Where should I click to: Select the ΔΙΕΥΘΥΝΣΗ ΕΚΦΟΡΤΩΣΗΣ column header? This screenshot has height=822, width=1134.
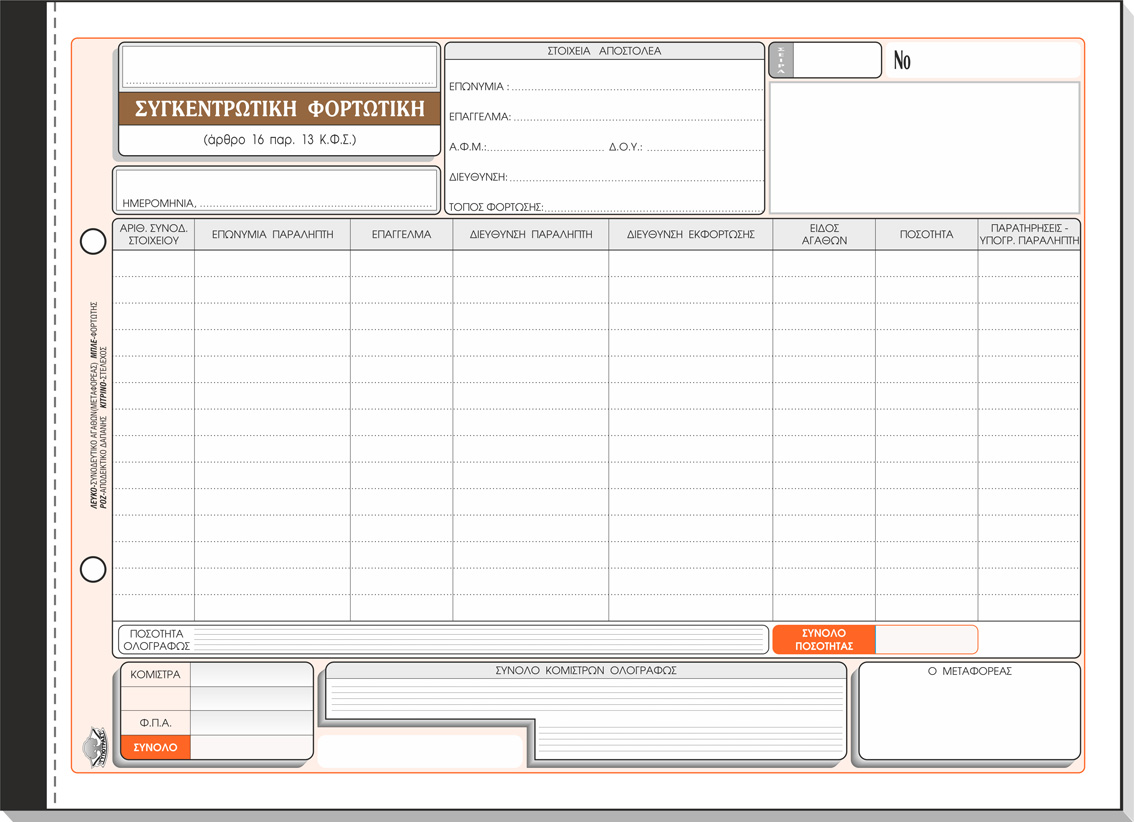[690, 235]
